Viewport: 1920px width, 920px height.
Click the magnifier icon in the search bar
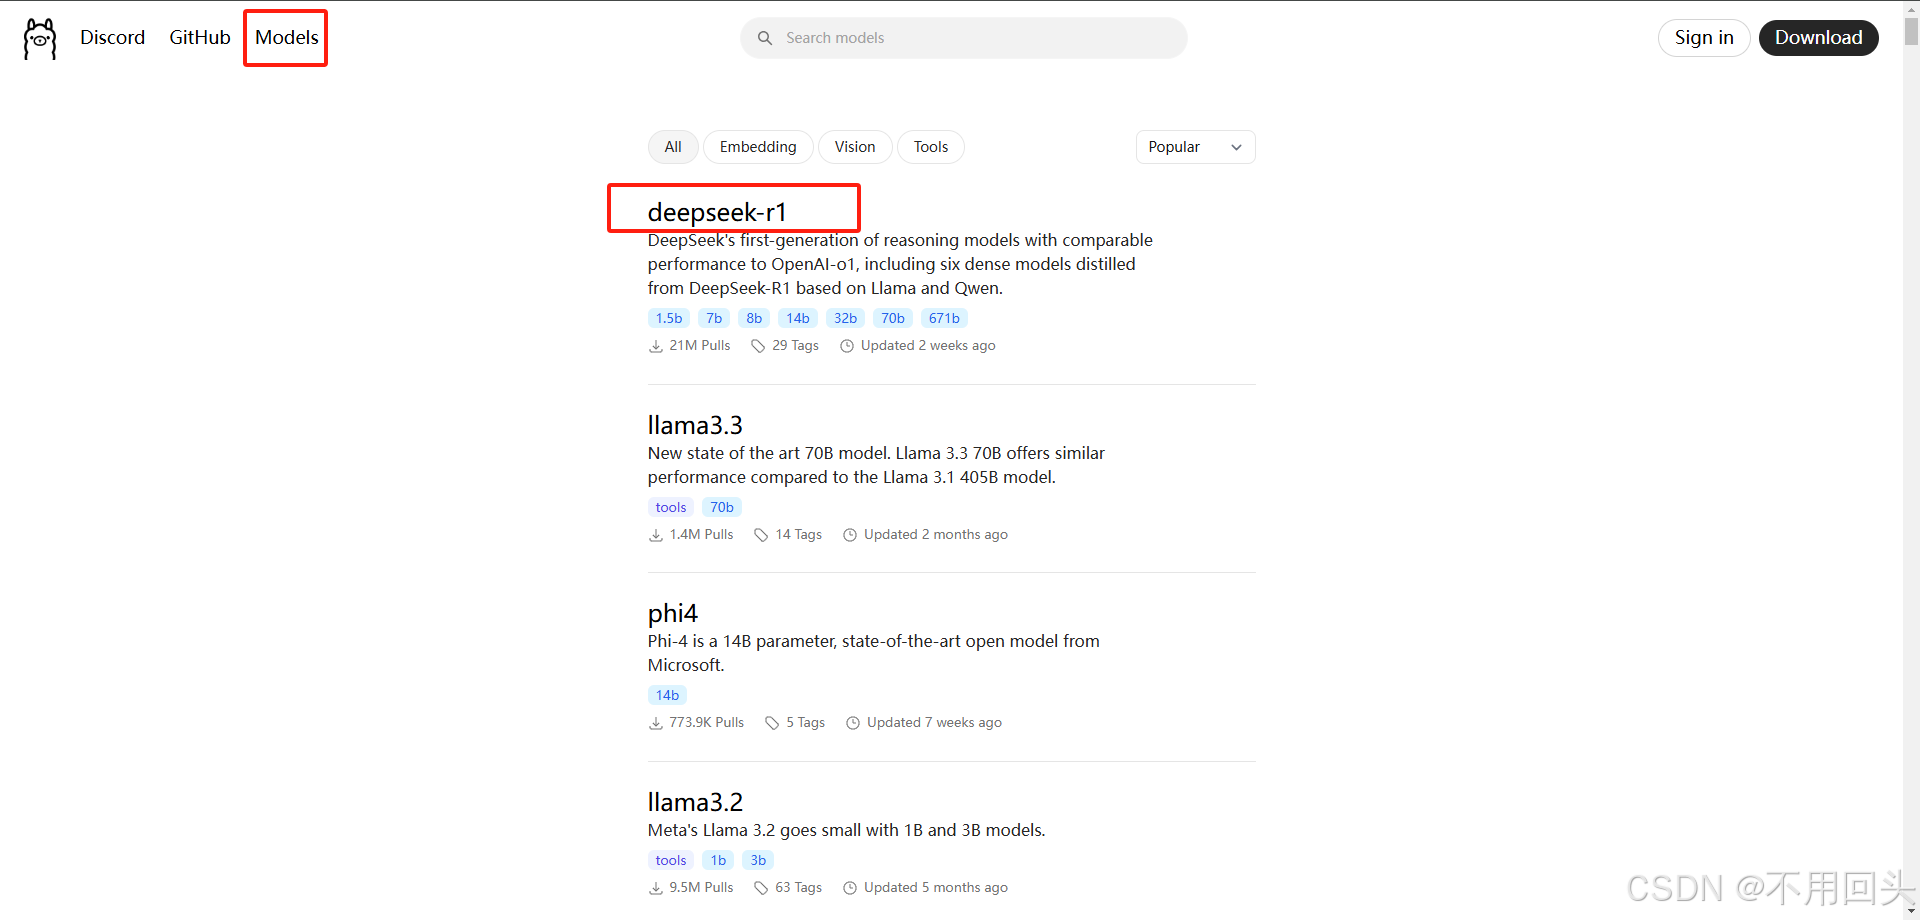765,38
